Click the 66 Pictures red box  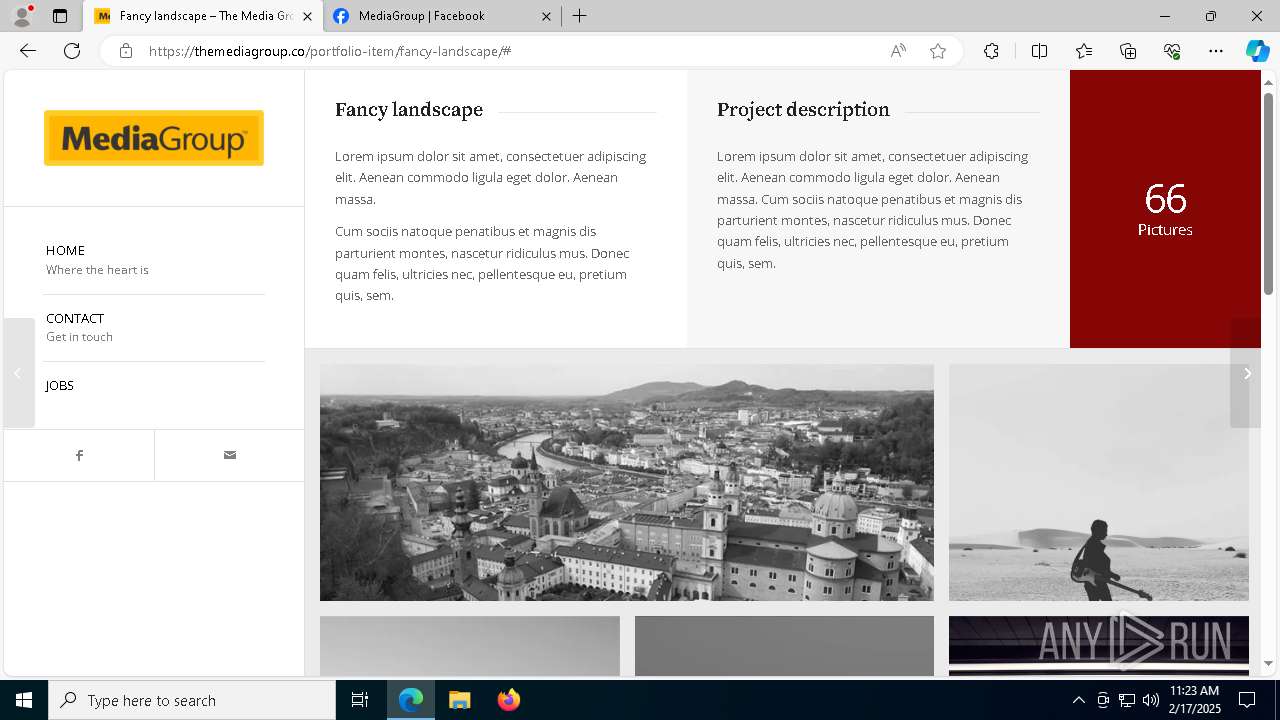point(1165,209)
